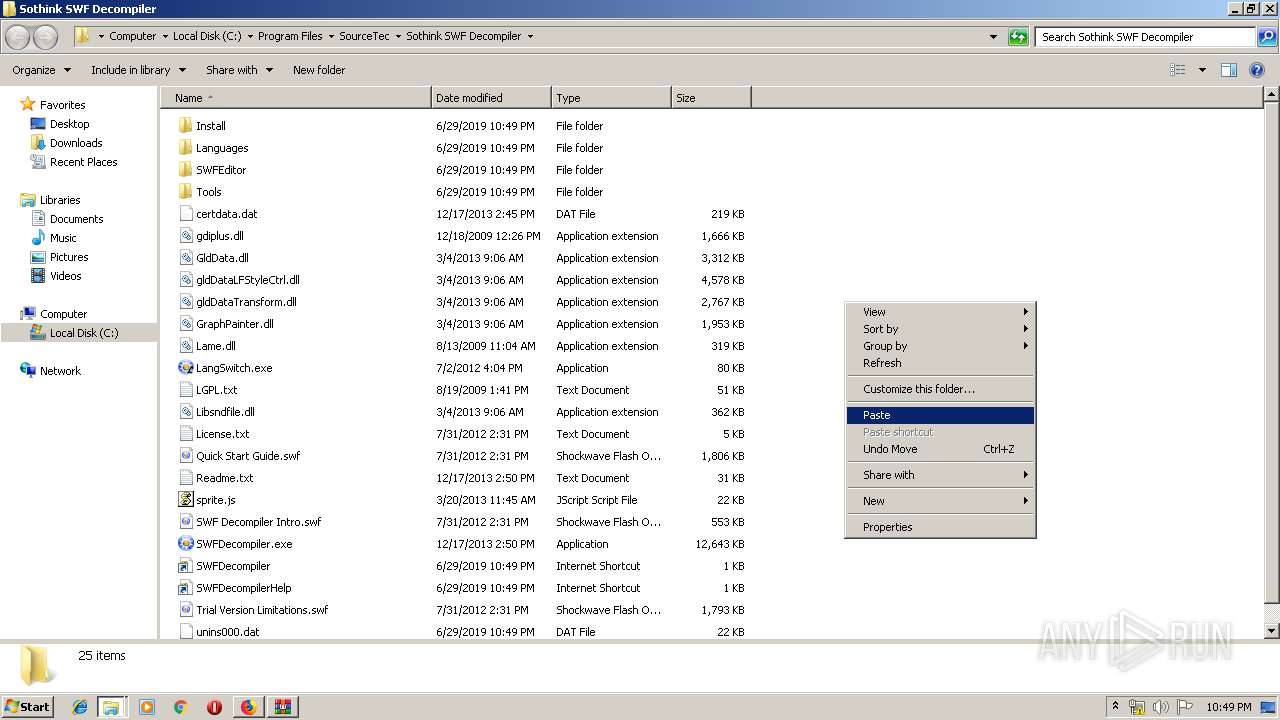Expand the SourceTec breadcrumb arrow

[x=397, y=36]
